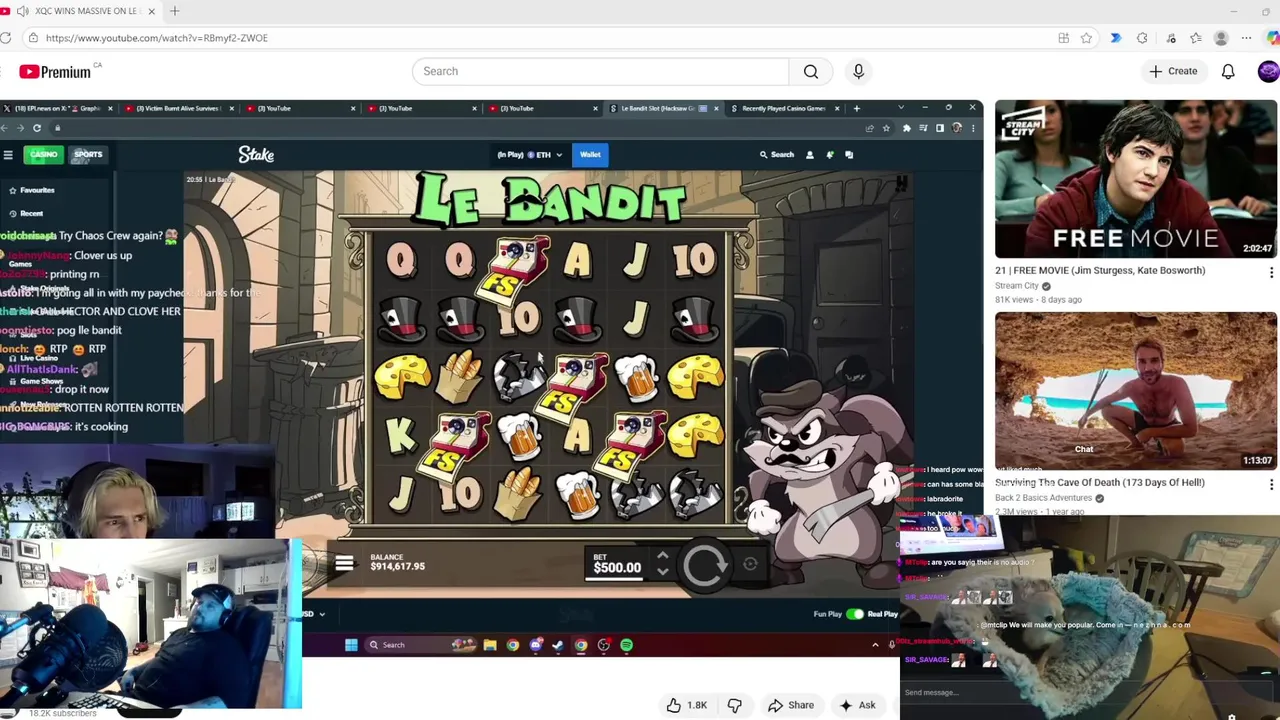Open the Stream City channel link
This screenshot has width=1280, height=720.
[1017, 286]
